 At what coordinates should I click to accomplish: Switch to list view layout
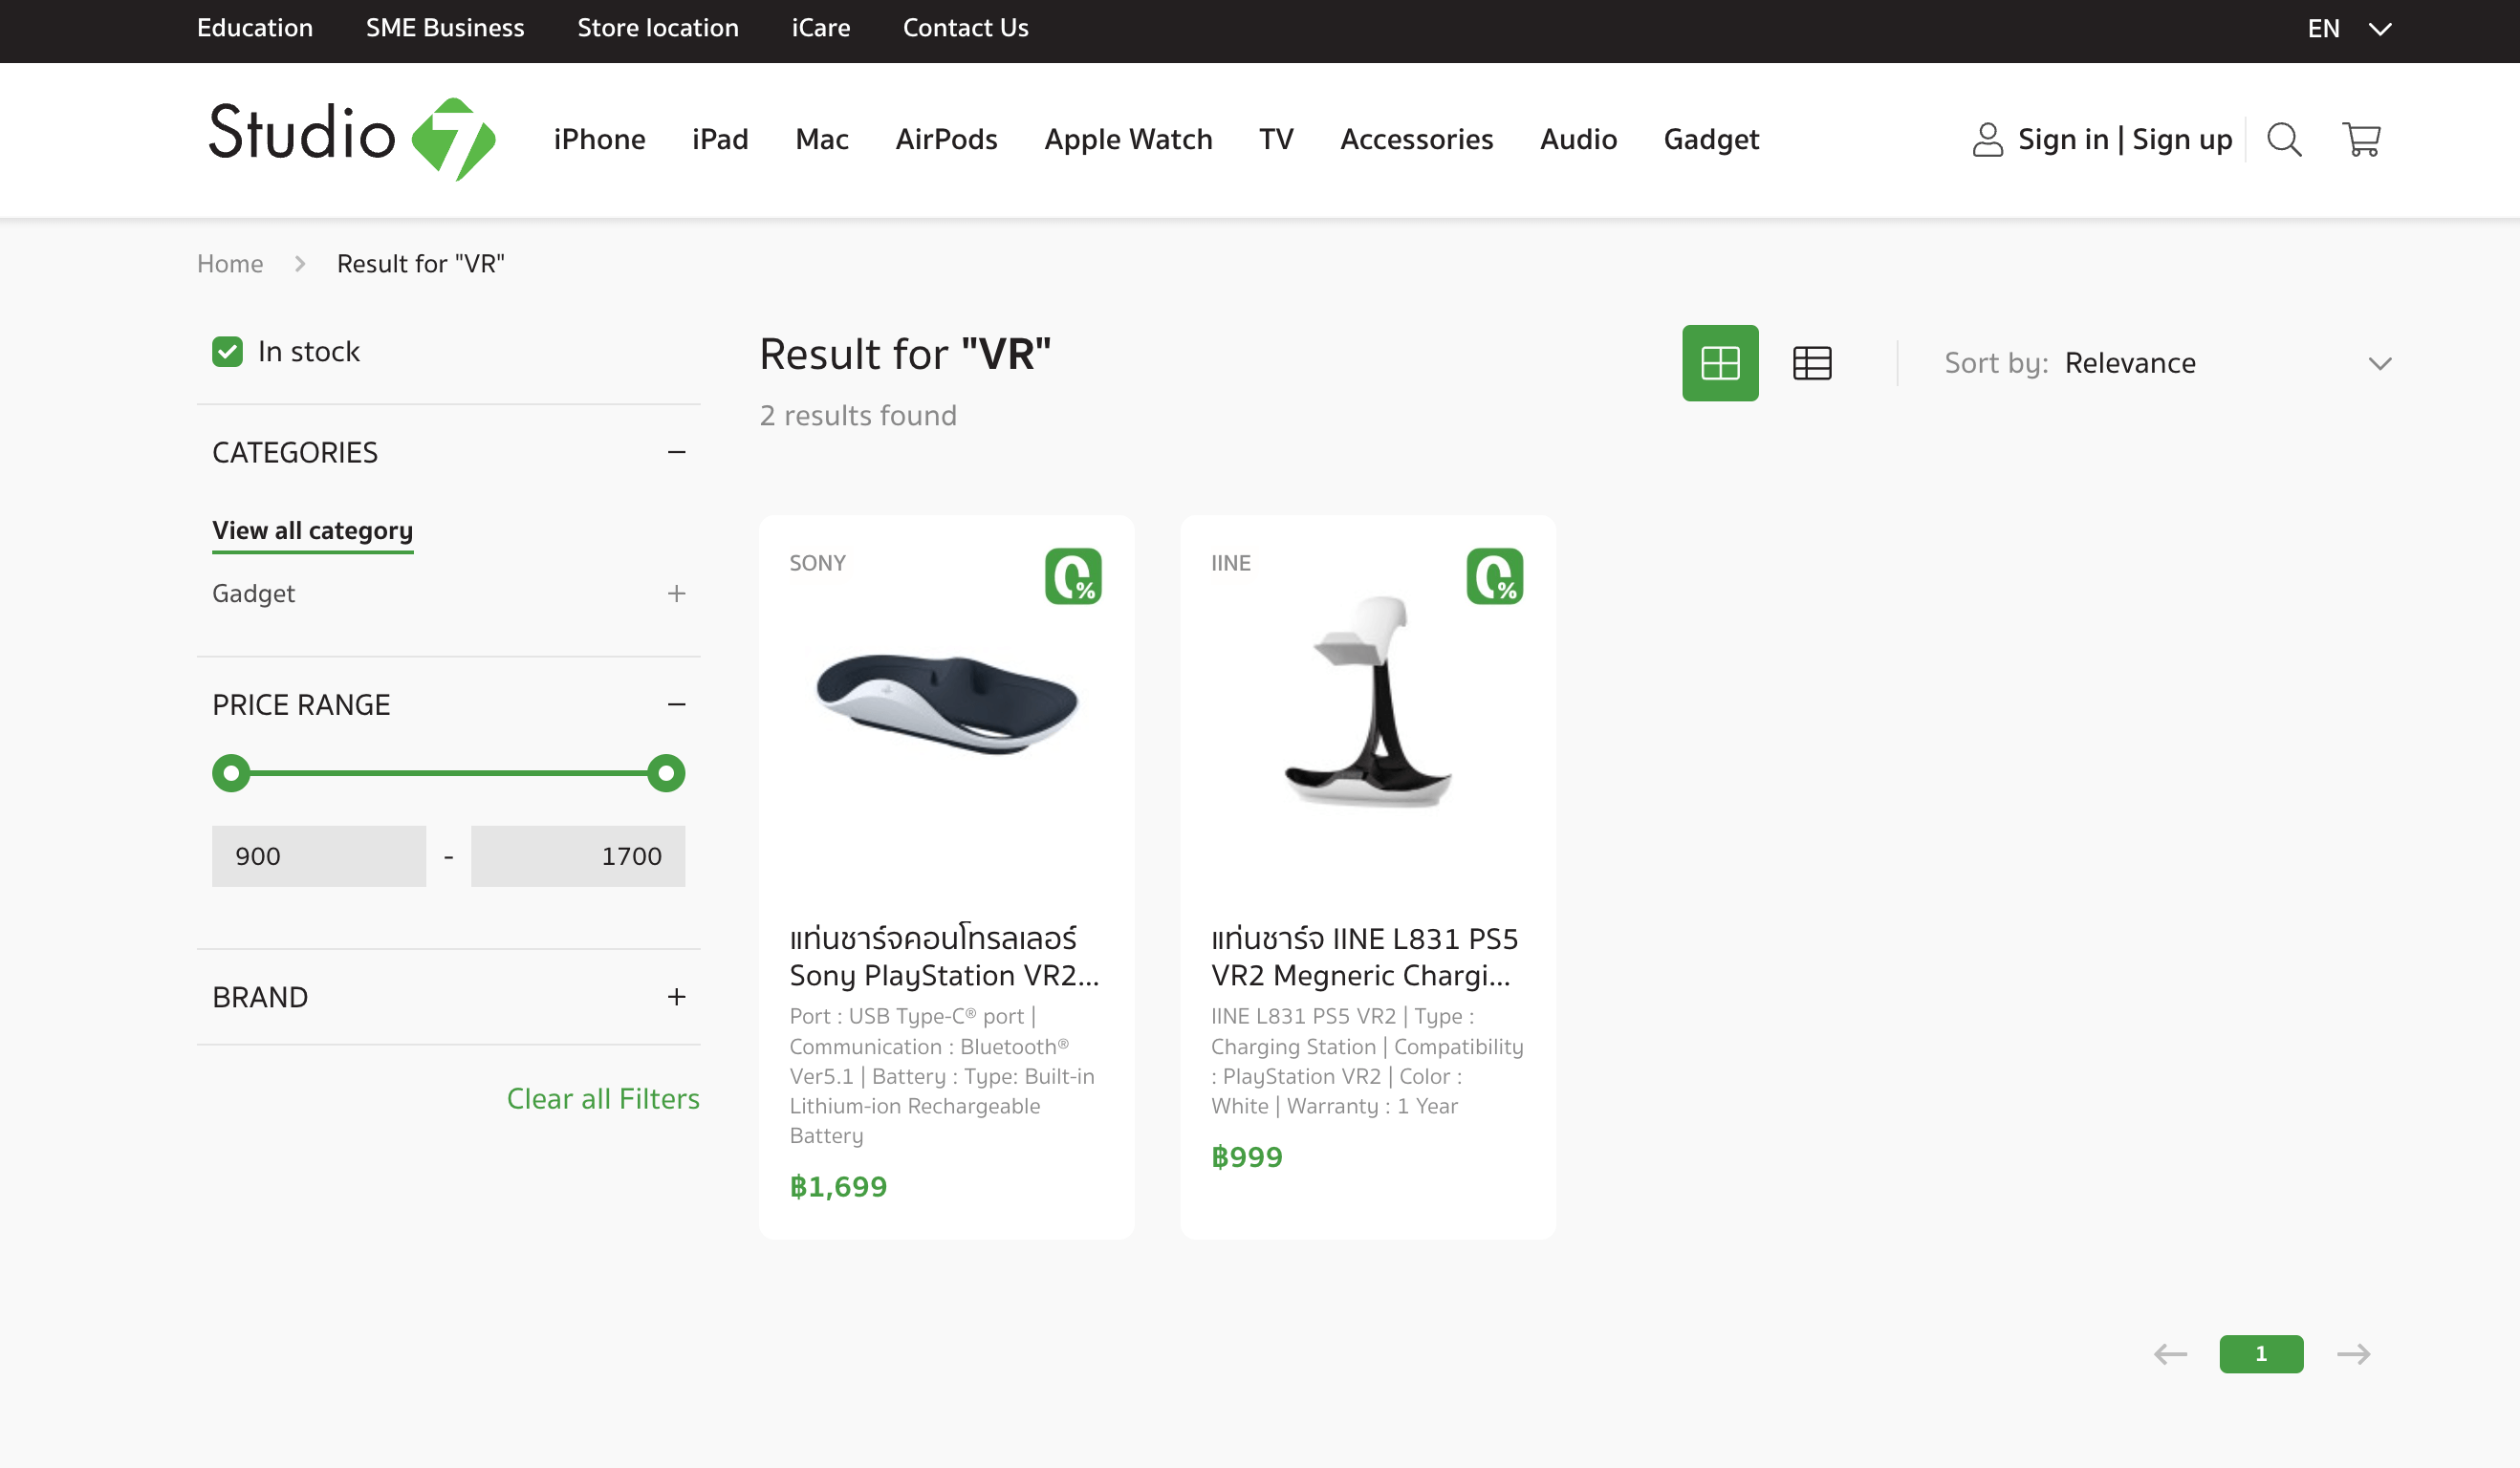point(1812,363)
